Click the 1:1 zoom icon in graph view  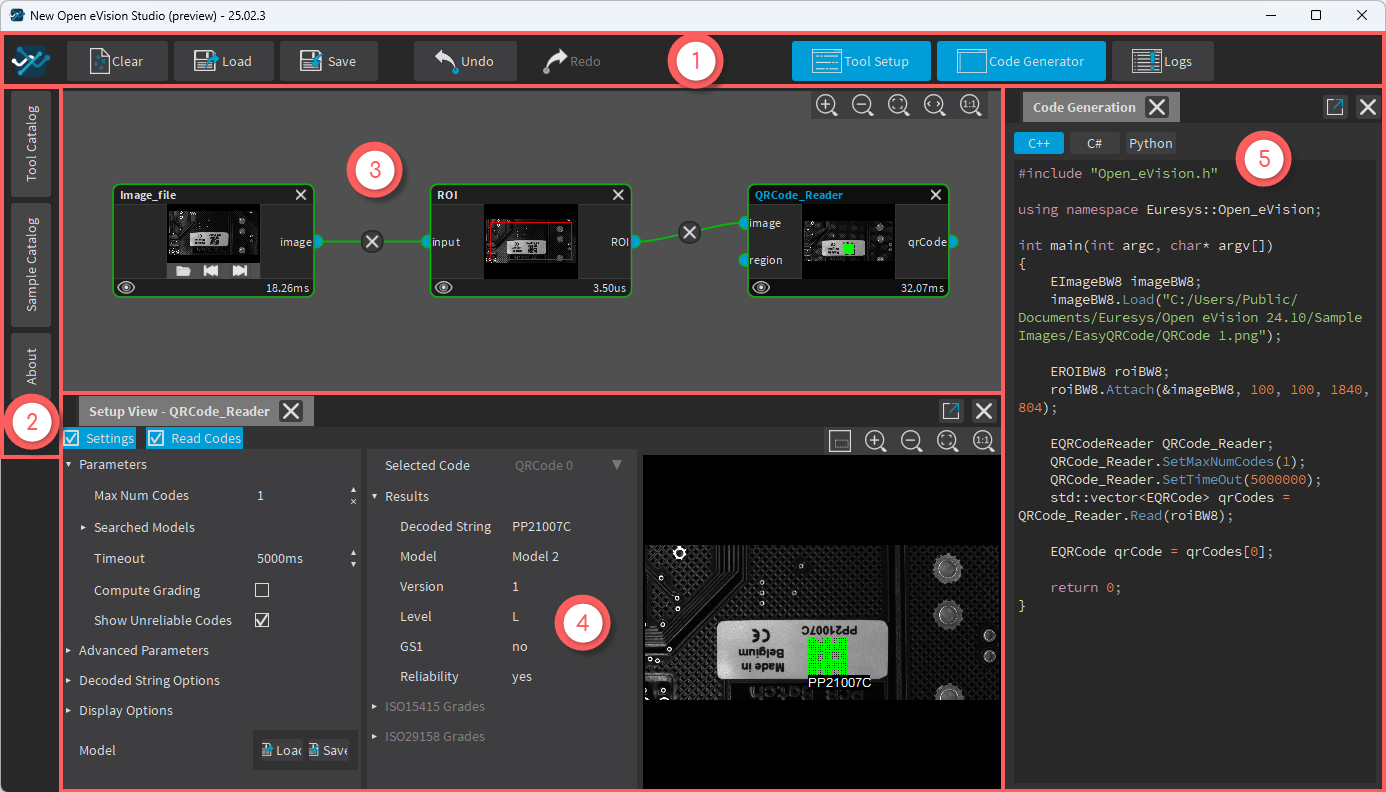[x=970, y=105]
